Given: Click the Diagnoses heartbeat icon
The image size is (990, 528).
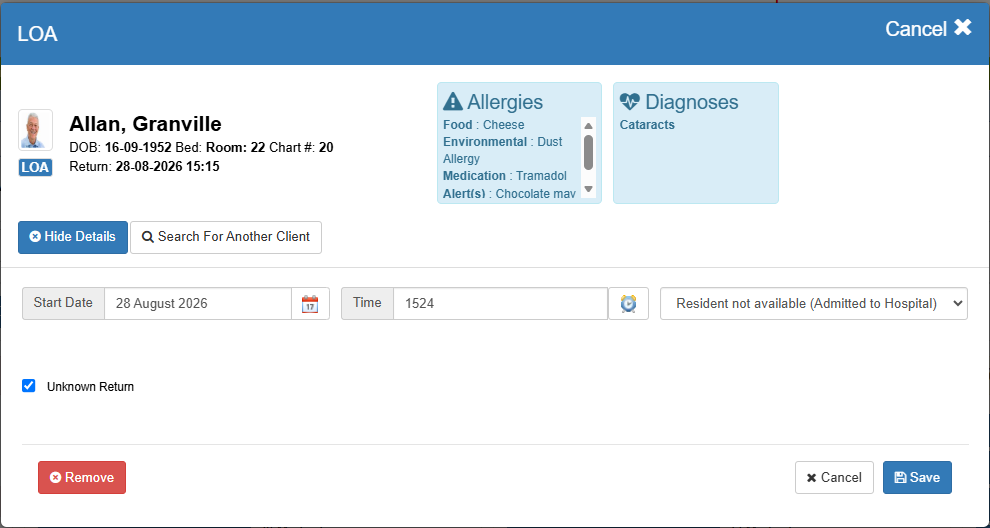Looking at the screenshot, I should click(x=629, y=102).
